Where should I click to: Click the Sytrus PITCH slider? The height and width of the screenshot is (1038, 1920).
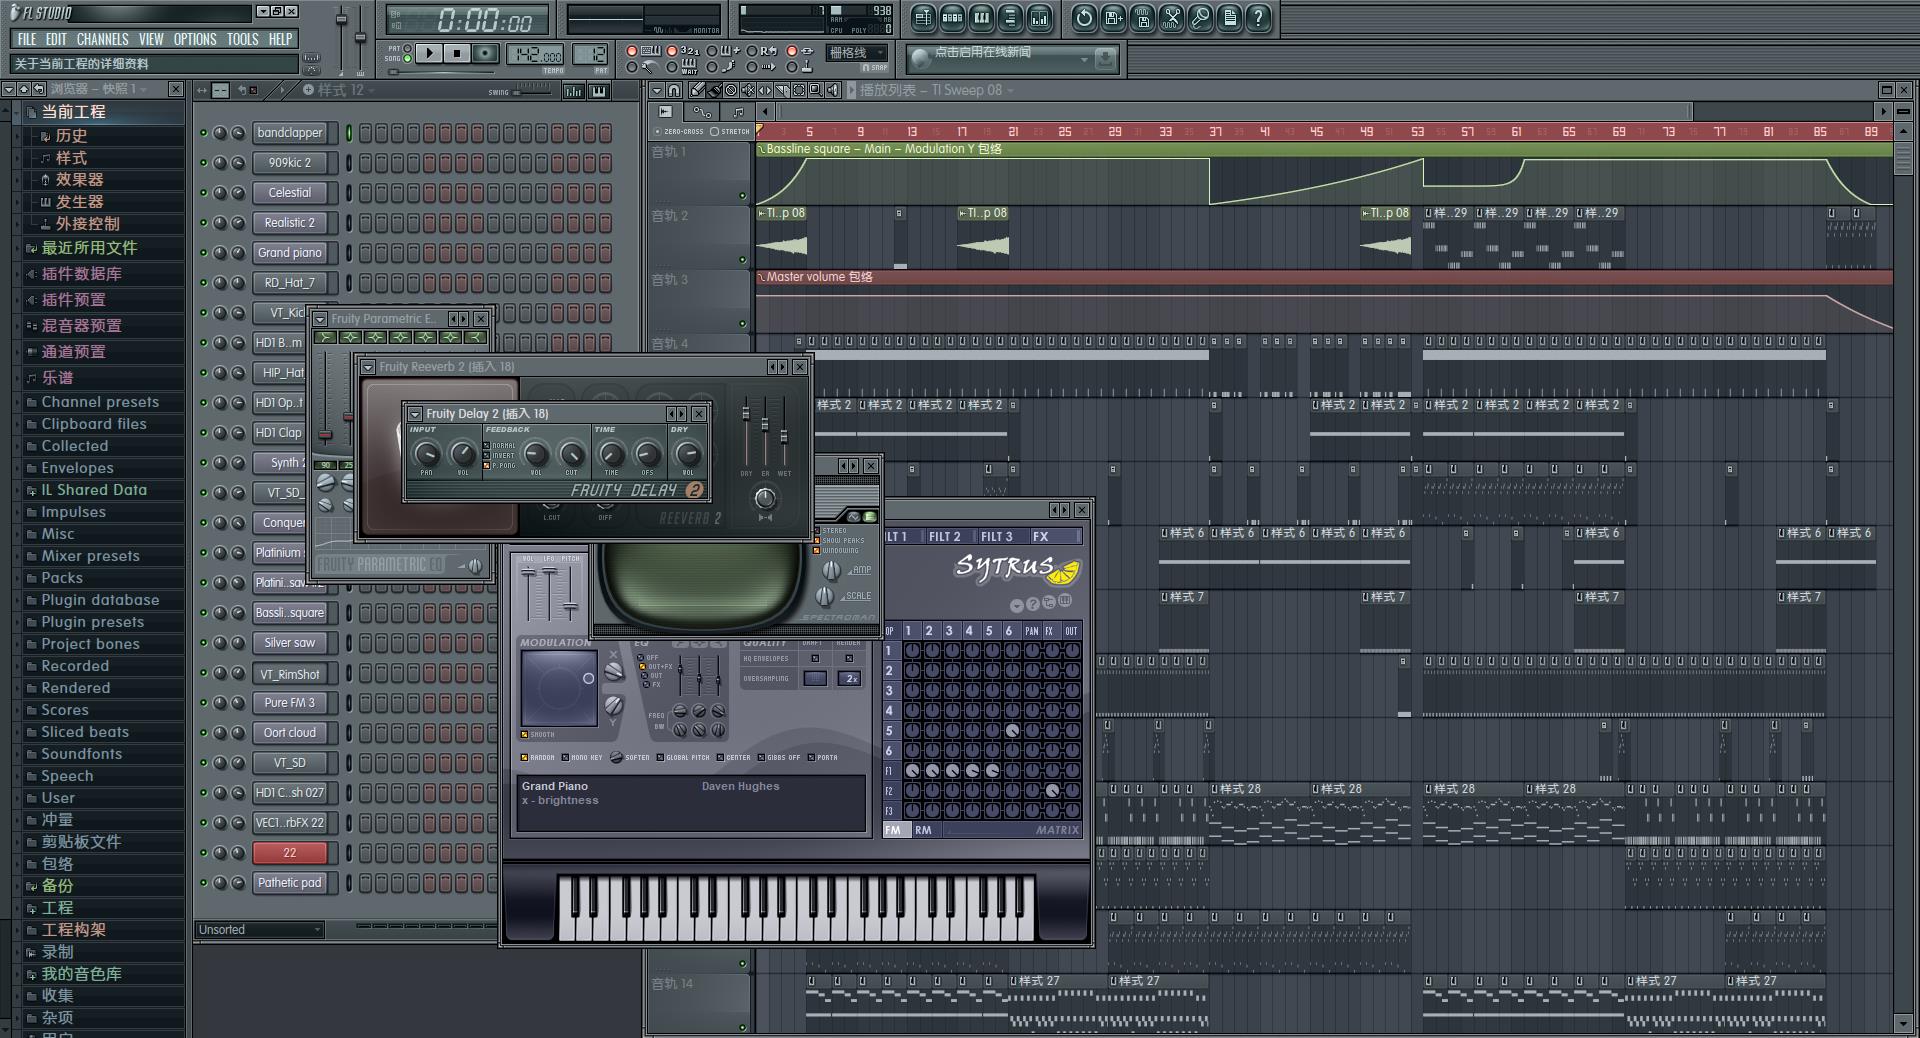[570, 592]
